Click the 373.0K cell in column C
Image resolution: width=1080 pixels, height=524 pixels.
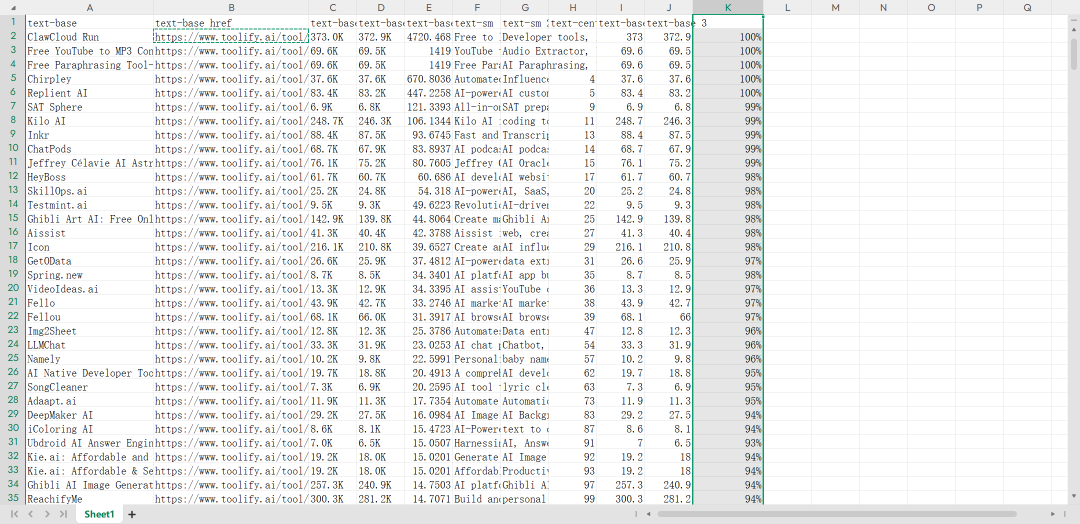pos(333,37)
